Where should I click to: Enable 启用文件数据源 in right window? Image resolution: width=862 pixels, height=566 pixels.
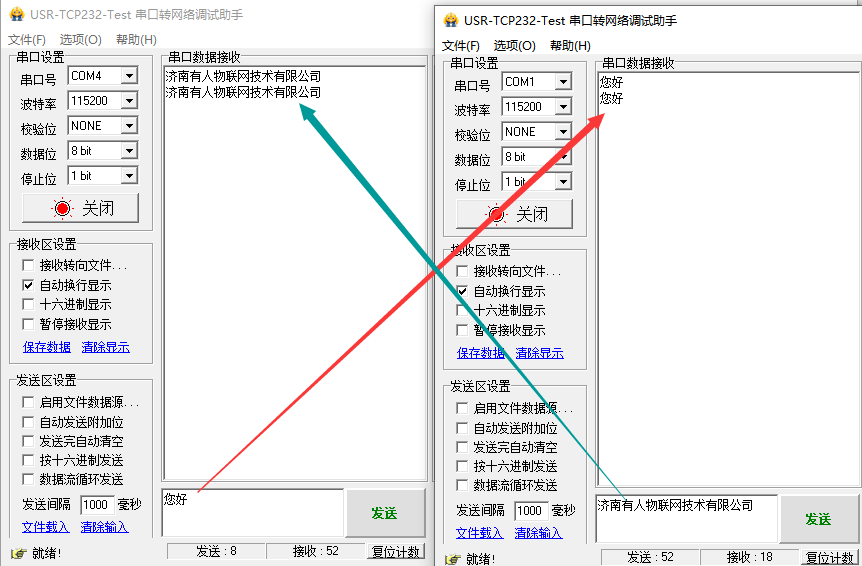[x=462, y=408]
